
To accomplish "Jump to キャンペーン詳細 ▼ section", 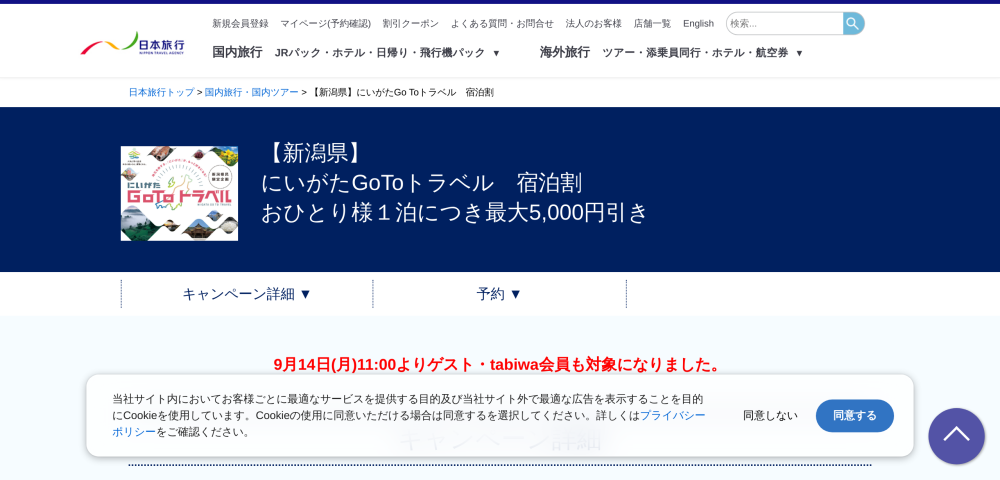I will pyautogui.click(x=247, y=294).
